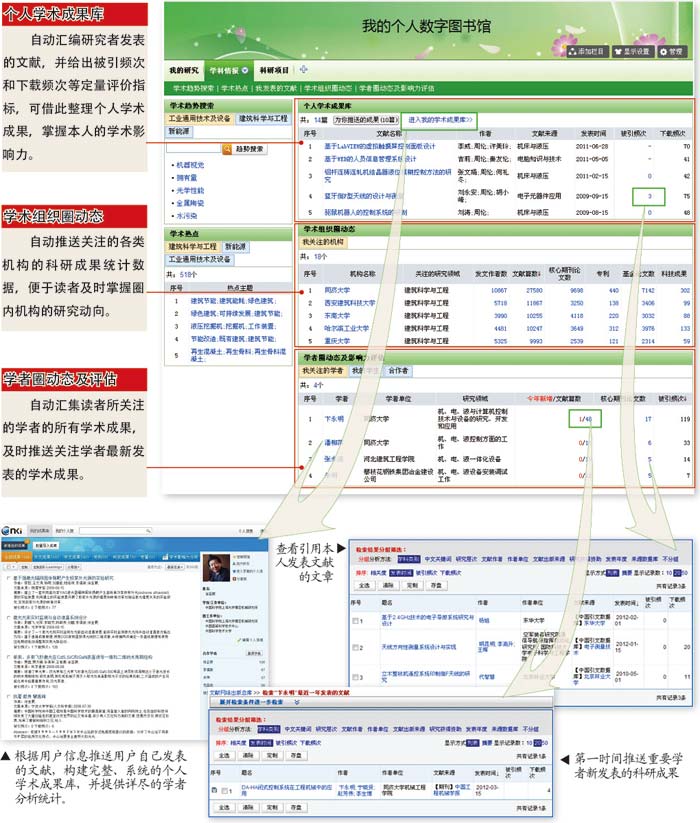Open the 水污染 keyword link
The image size is (700, 823).
(x=187, y=216)
